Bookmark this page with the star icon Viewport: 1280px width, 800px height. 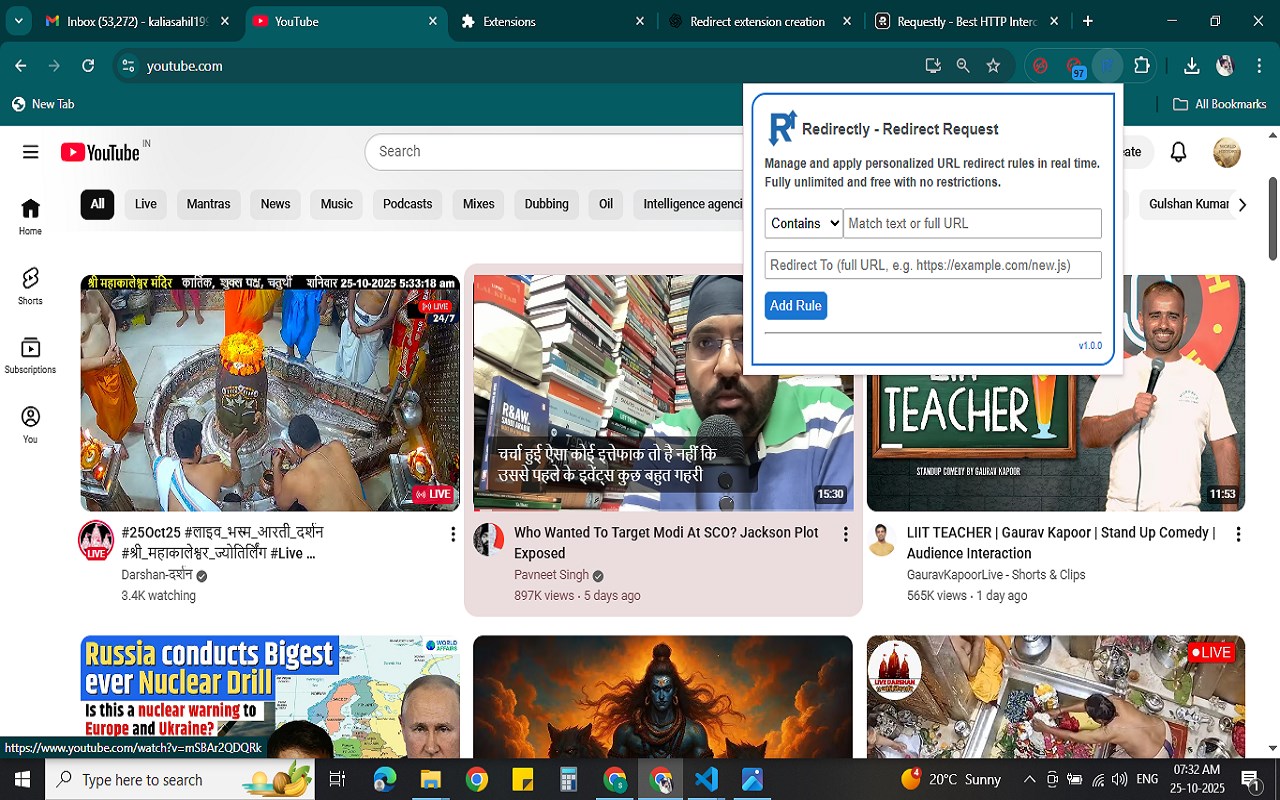993,66
